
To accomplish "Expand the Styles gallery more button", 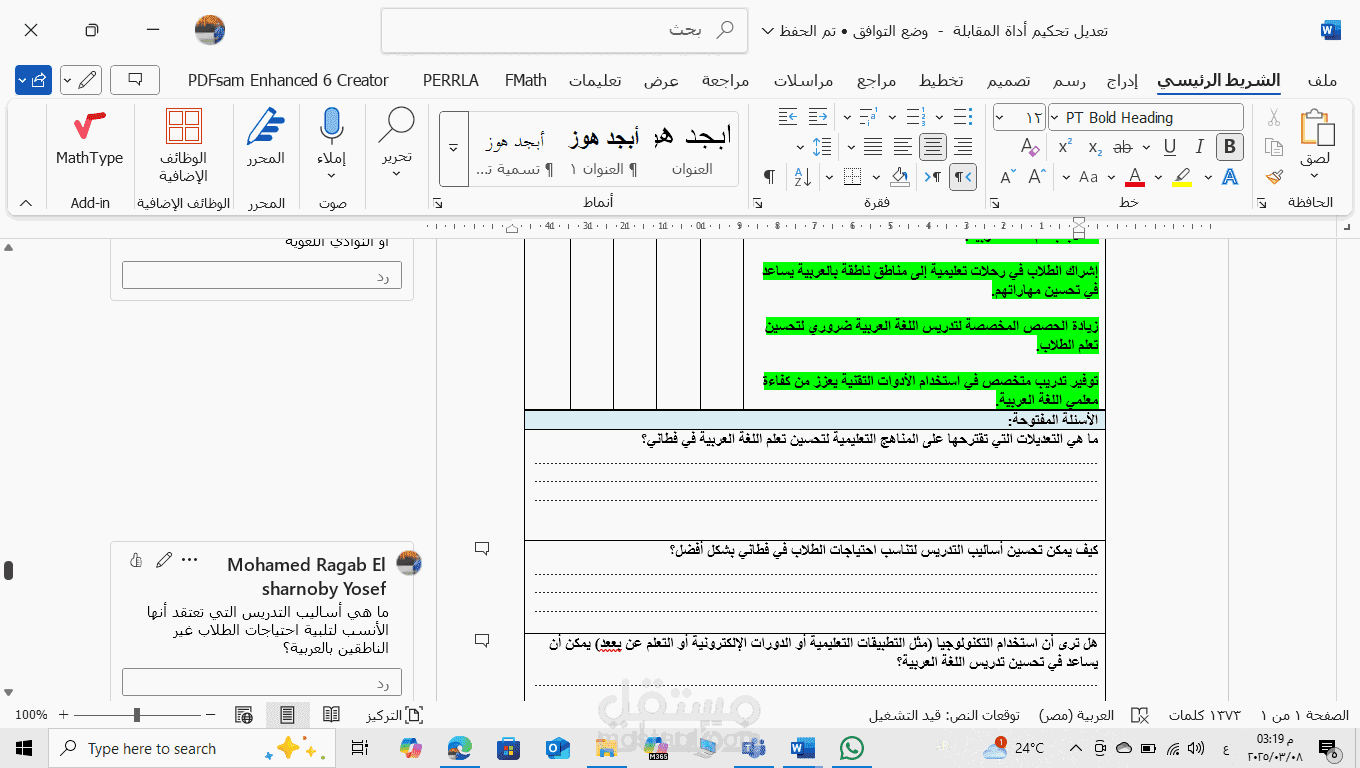I will pyautogui.click(x=453, y=148).
